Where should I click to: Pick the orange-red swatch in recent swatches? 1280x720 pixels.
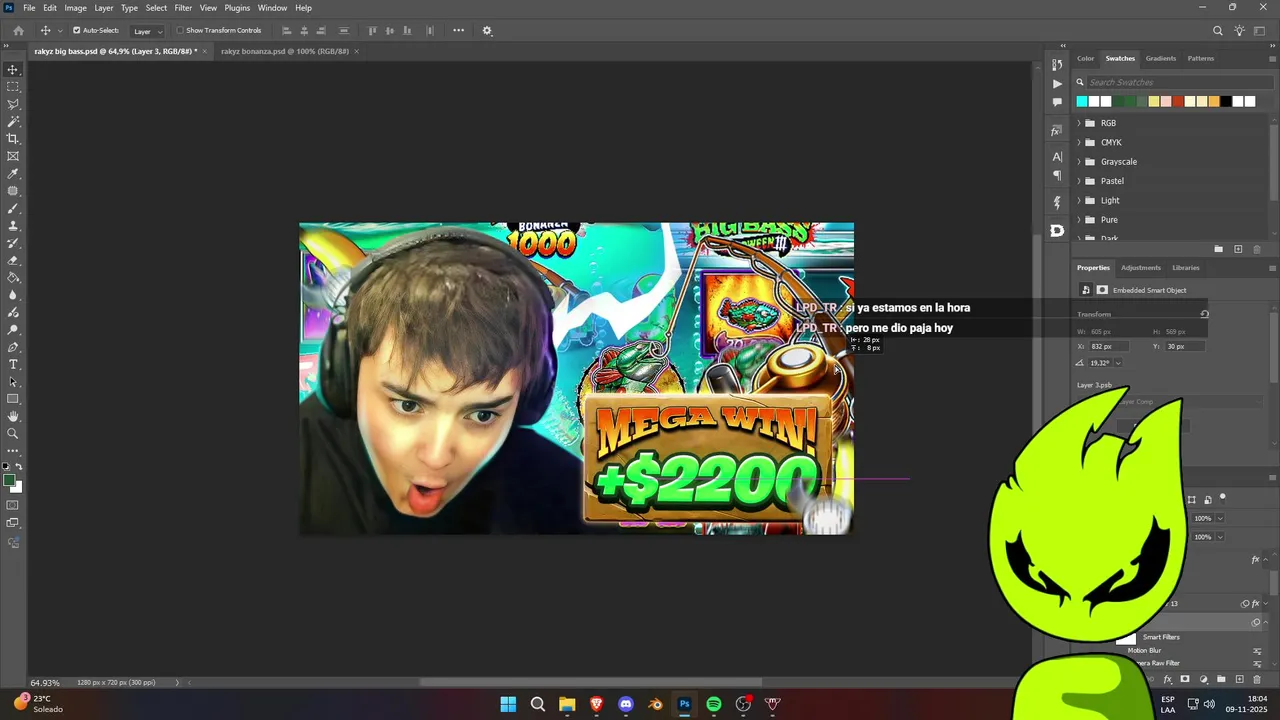click(x=1178, y=101)
